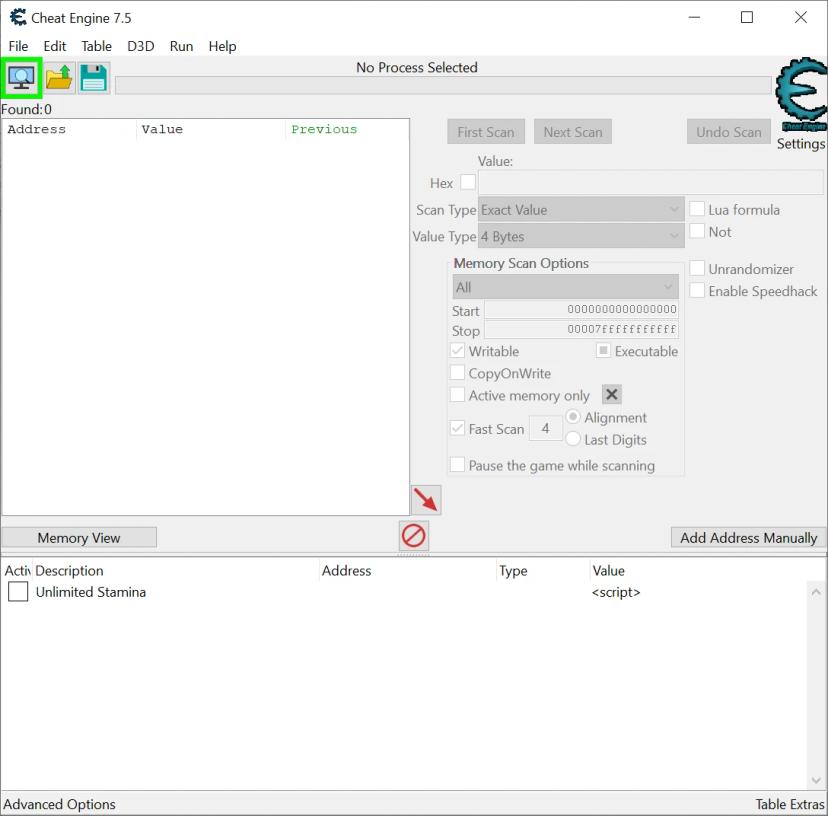The height and width of the screenshot is (816, 828).
Task: Toggle the Executable checkbox
Action: point(603,351)
